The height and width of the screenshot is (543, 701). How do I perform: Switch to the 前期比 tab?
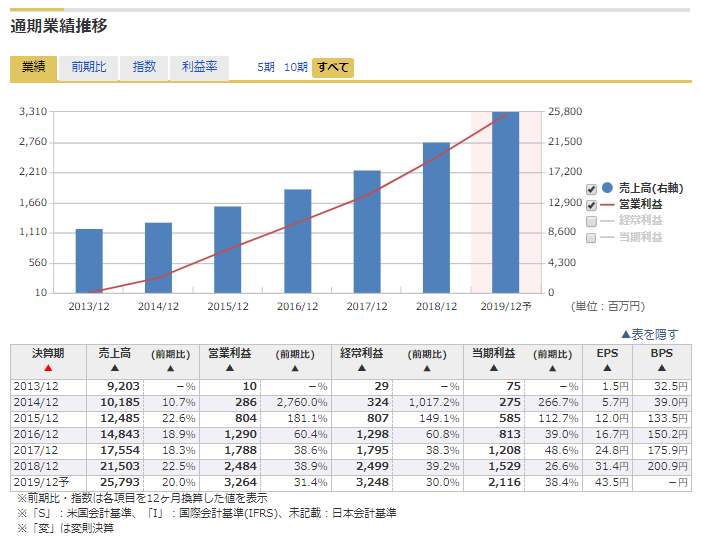[89, 67]
